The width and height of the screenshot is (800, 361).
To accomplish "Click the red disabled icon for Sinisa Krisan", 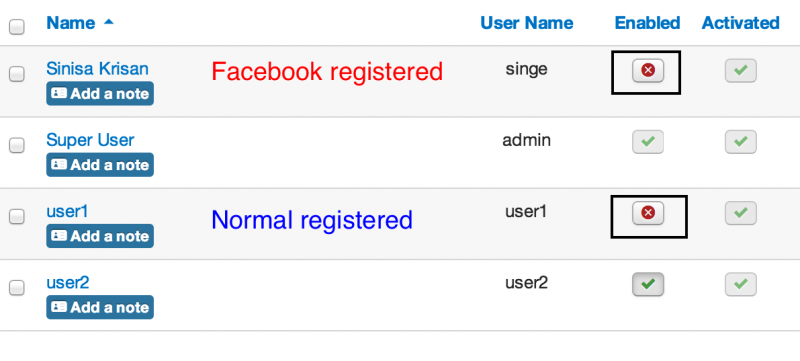I will point(648,70).
